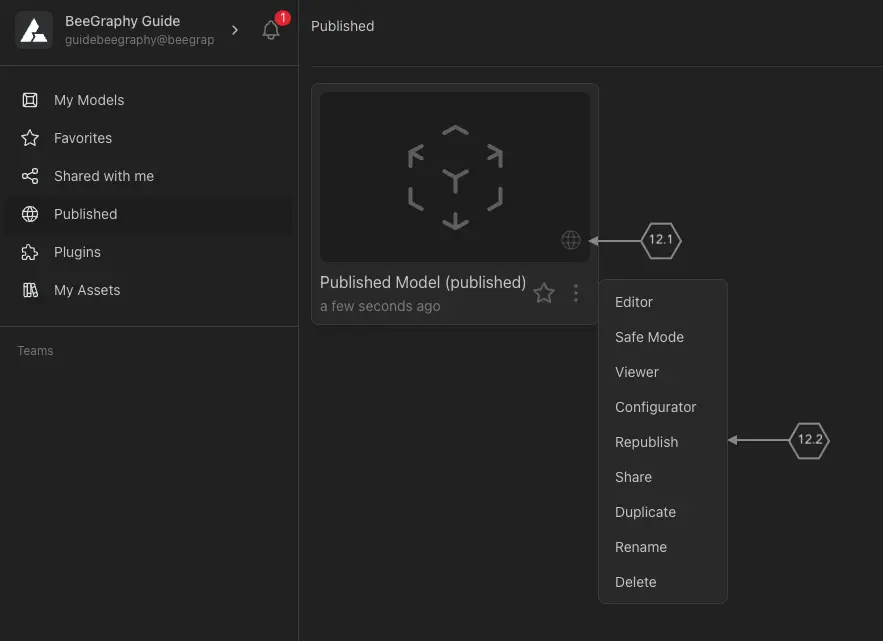Click the Published Model (published) title
Image resolution: width=883 pixels, height=641 pixels.
[422, 282]
